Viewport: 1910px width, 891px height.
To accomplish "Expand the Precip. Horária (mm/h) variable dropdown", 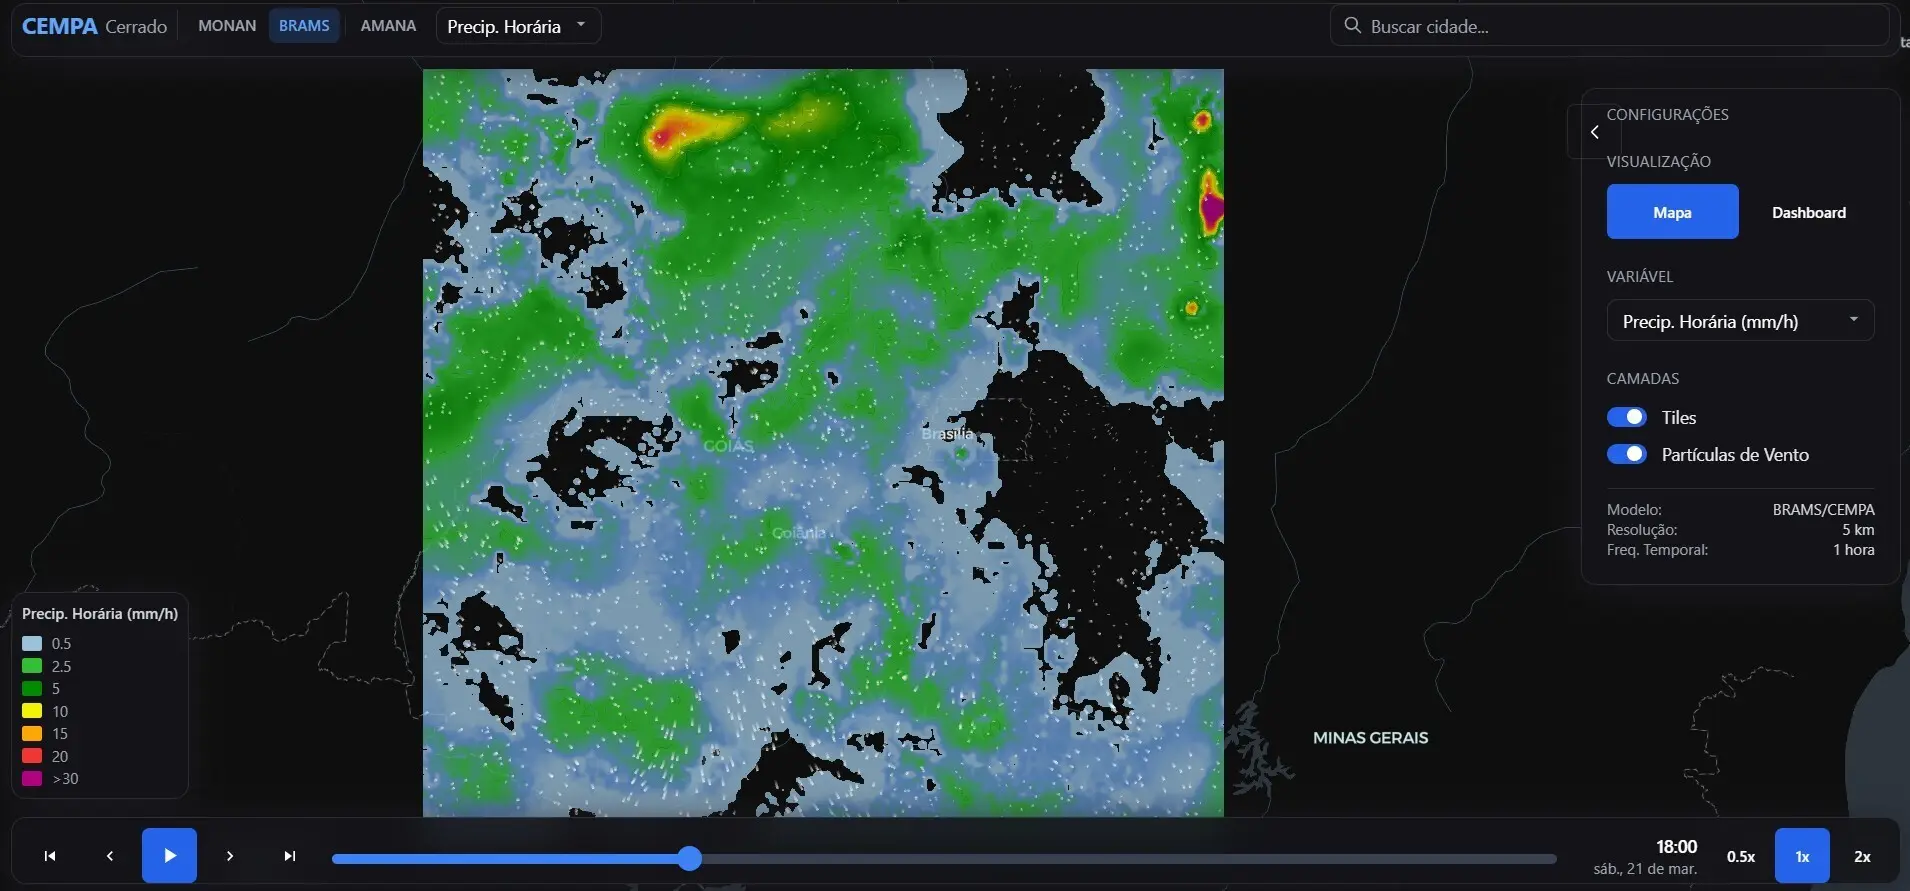I will coord(1739,321).
